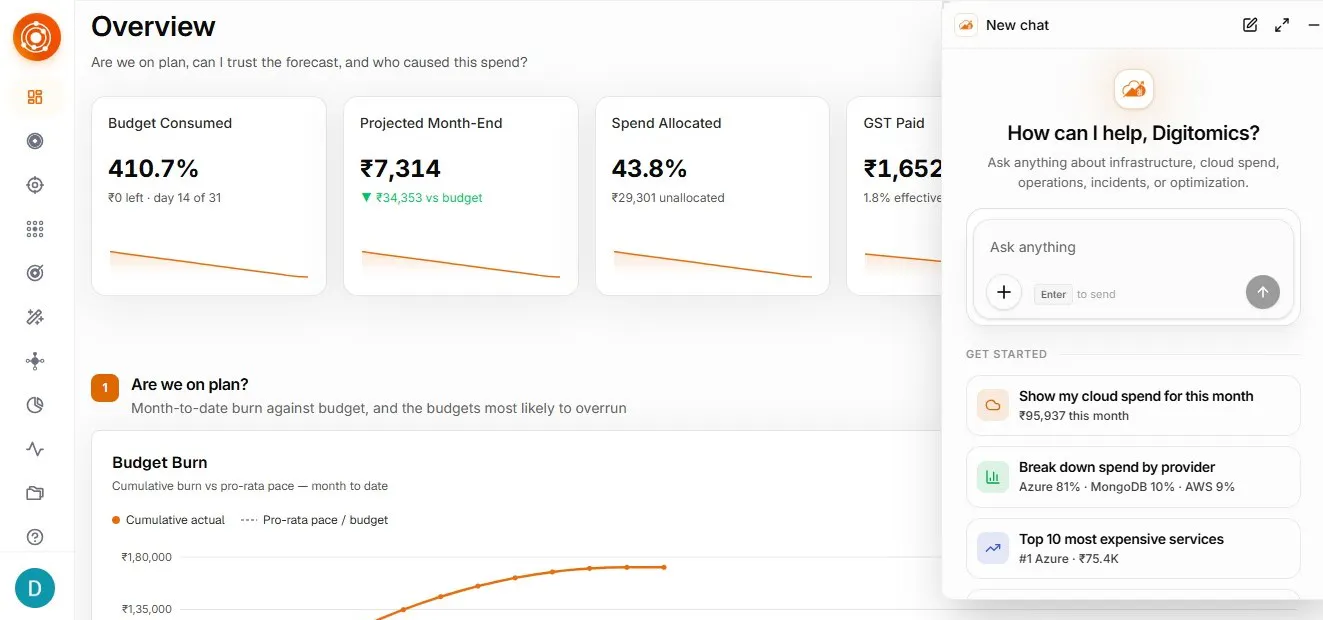
Task: Open the help question mark icon
Action: coord(35,537)
